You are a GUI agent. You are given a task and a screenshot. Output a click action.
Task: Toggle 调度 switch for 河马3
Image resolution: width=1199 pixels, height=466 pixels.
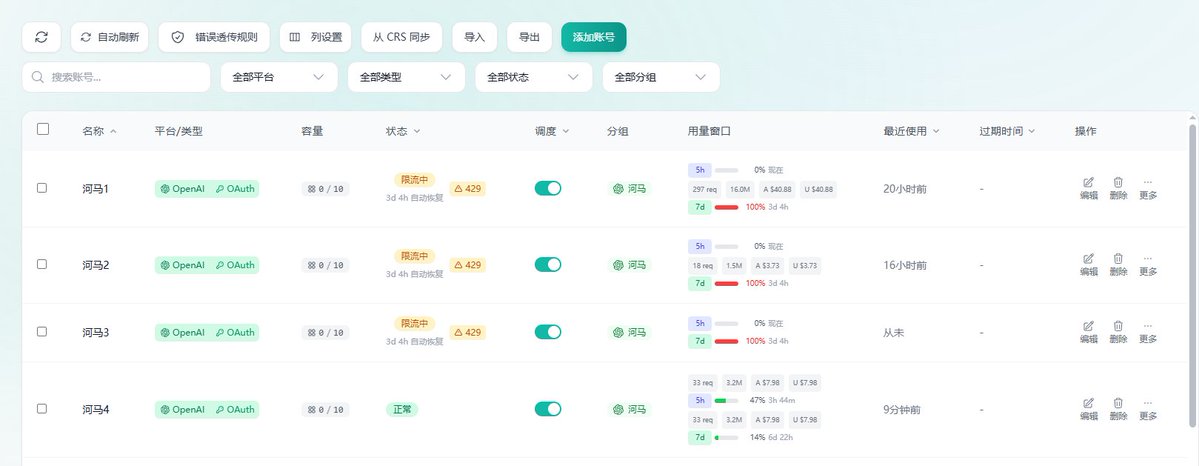[548, 332]
